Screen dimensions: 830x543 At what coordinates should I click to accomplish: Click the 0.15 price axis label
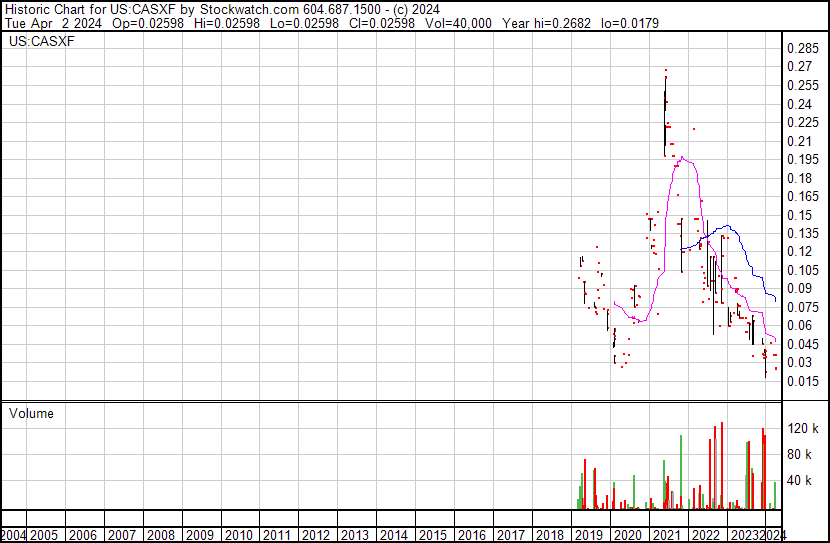coord(799,215)
